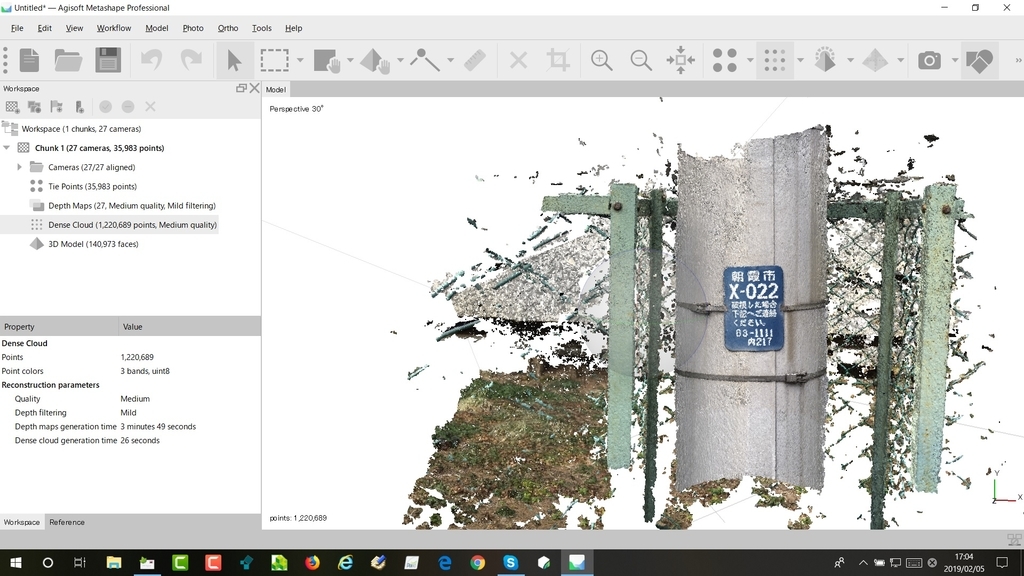Screen dimensions: 1024x576
Task: Select the Navigation arrow tool
Action: [x=234, y=60]
